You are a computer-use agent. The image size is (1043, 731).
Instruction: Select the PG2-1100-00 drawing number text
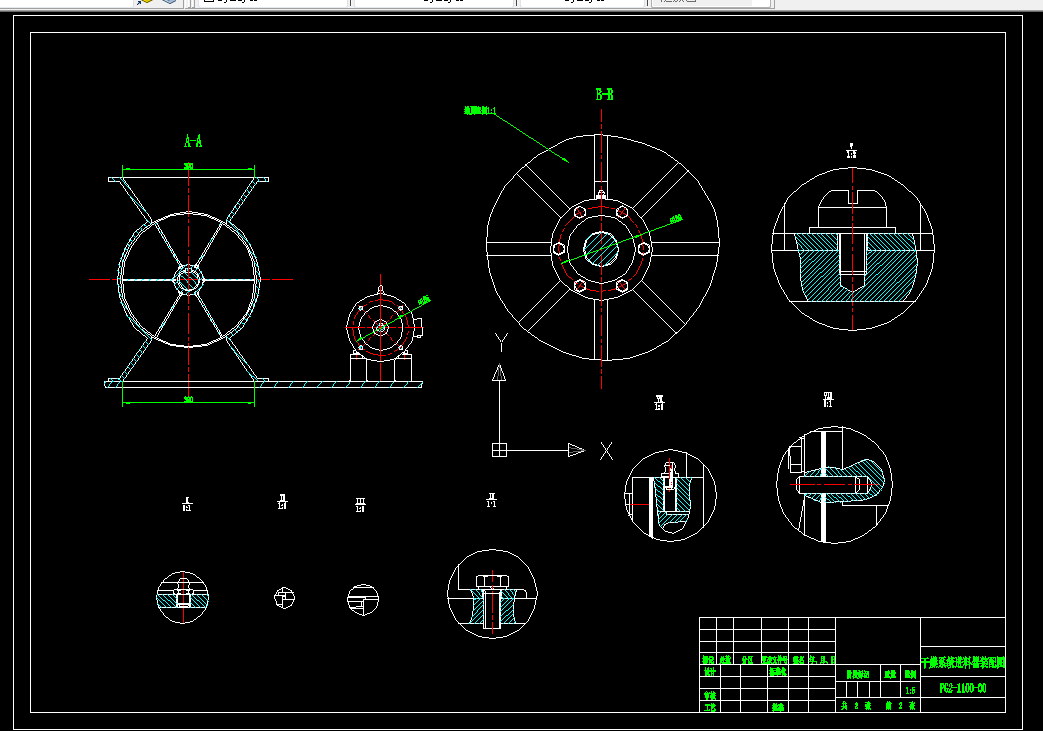point(963,688)
